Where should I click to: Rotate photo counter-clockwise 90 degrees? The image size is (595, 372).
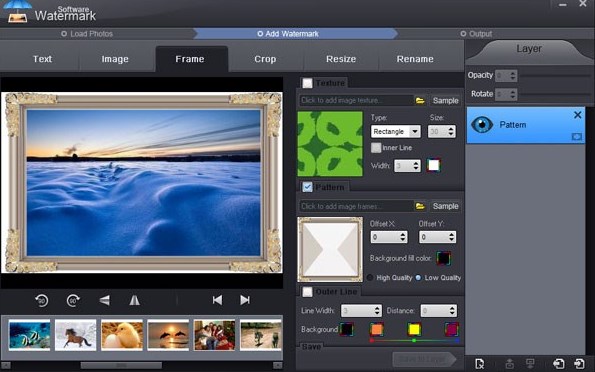coord(42,300)
